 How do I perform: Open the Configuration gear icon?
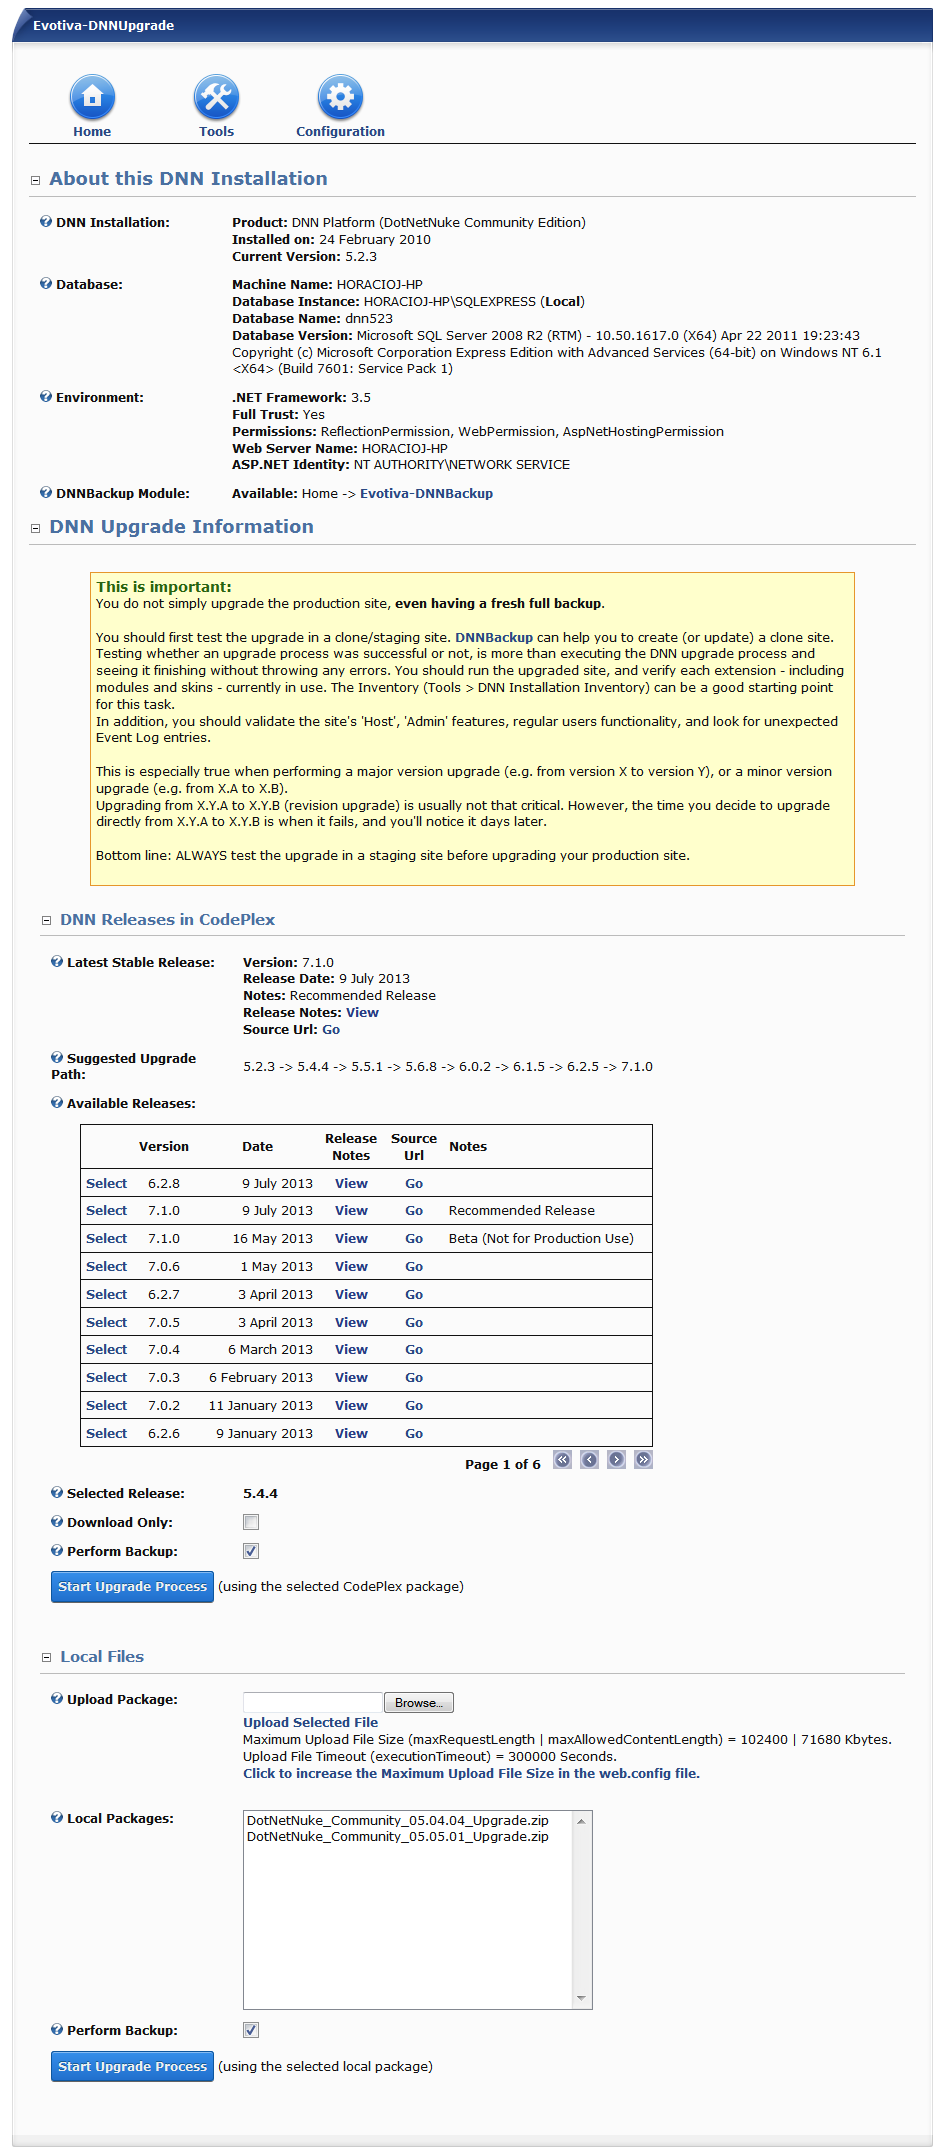tap(340, 97)
